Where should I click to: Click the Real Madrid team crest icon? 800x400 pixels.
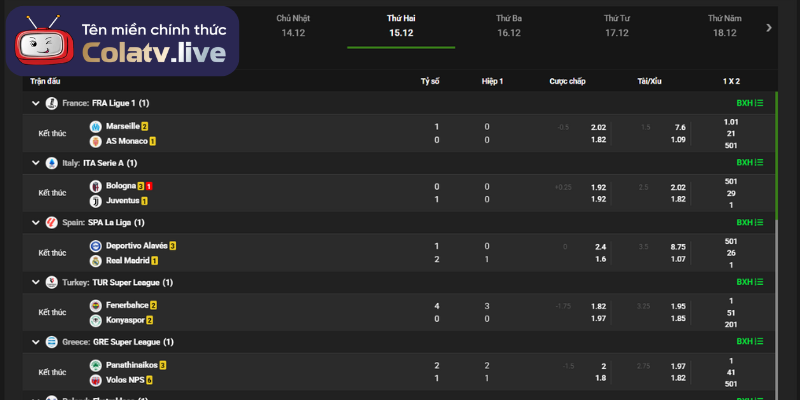point(96,261)
